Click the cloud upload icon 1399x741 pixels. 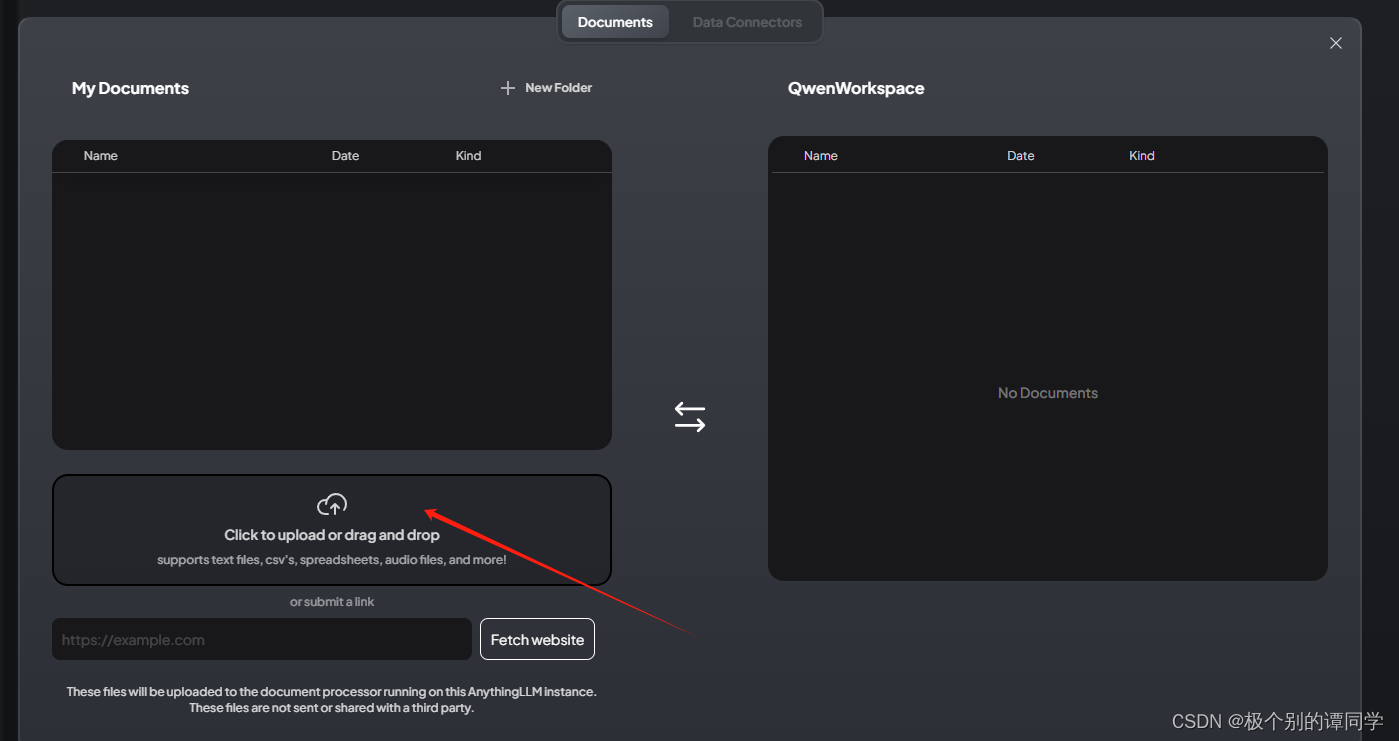click(x=332, y=504)
